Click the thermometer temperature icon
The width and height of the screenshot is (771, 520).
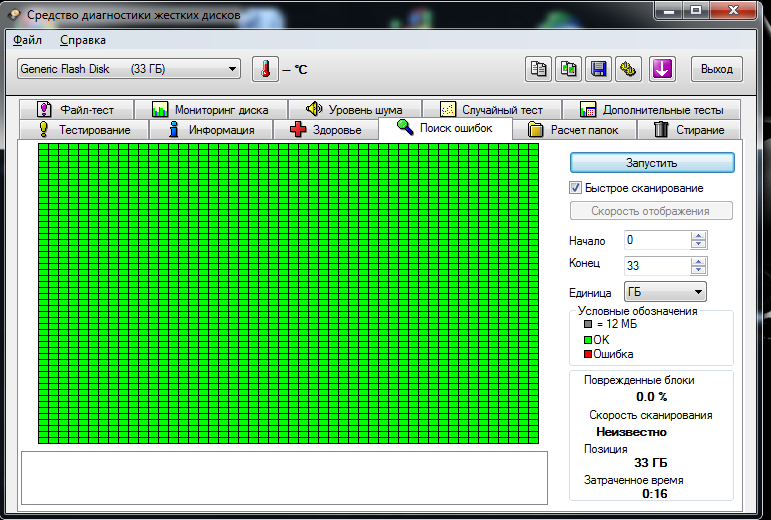[265, 69]
